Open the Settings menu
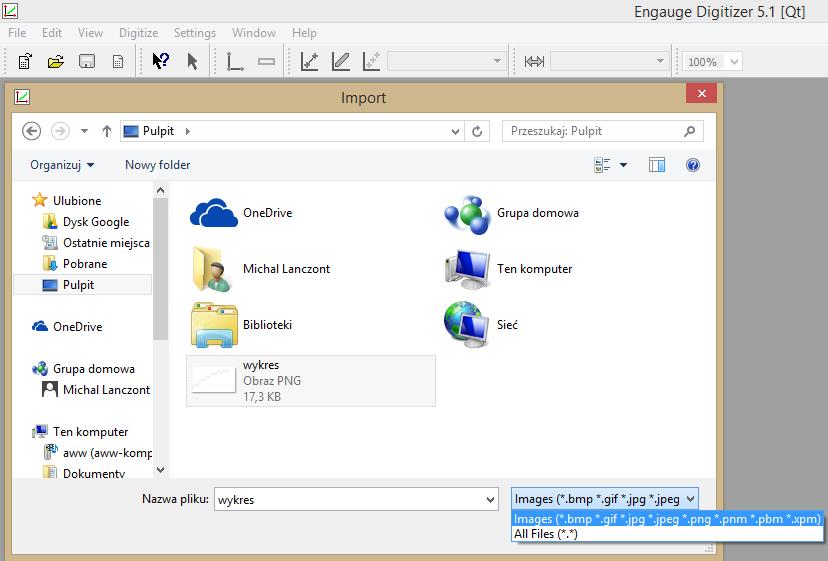The height and width of the screenshot is (561, 828). click(x=195, y=33)
